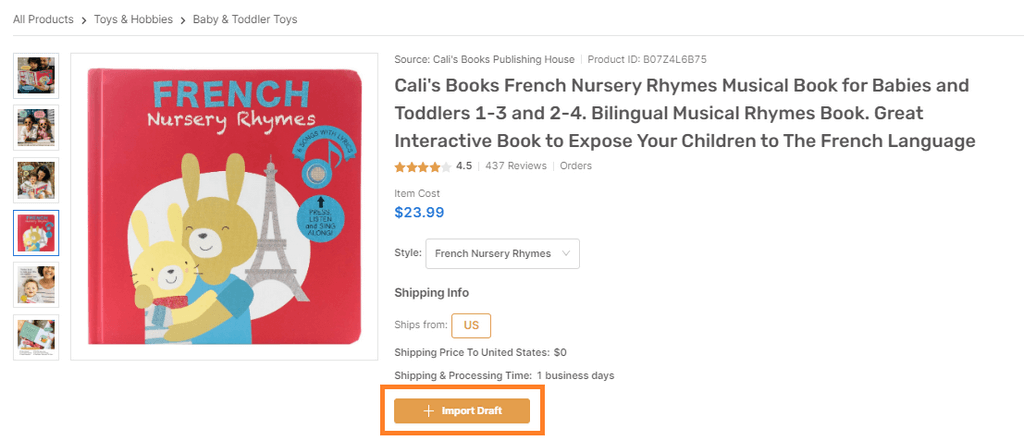This screenshot has width=1024, height=441.
Task: Click the star rating icons
Action: (x=423, y=167)
